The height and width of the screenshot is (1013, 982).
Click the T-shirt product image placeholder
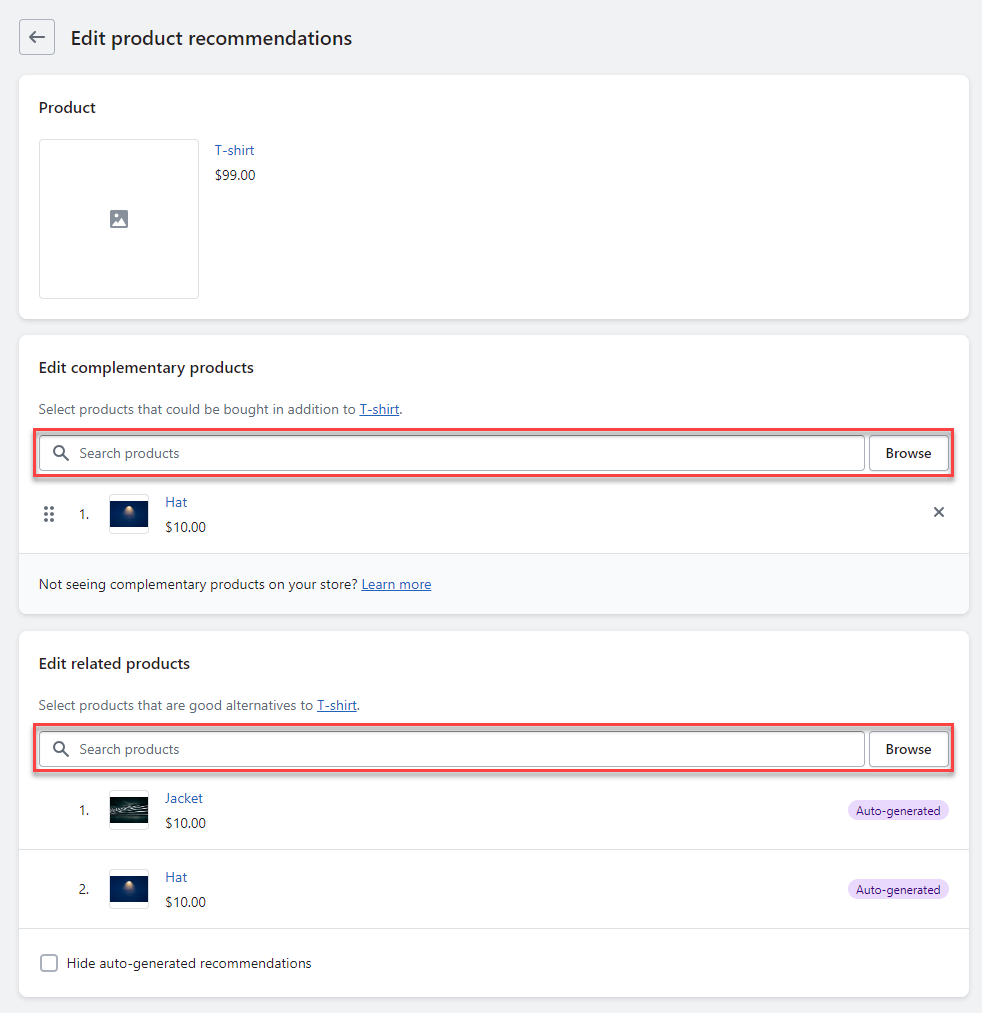(x=119, y=219)
